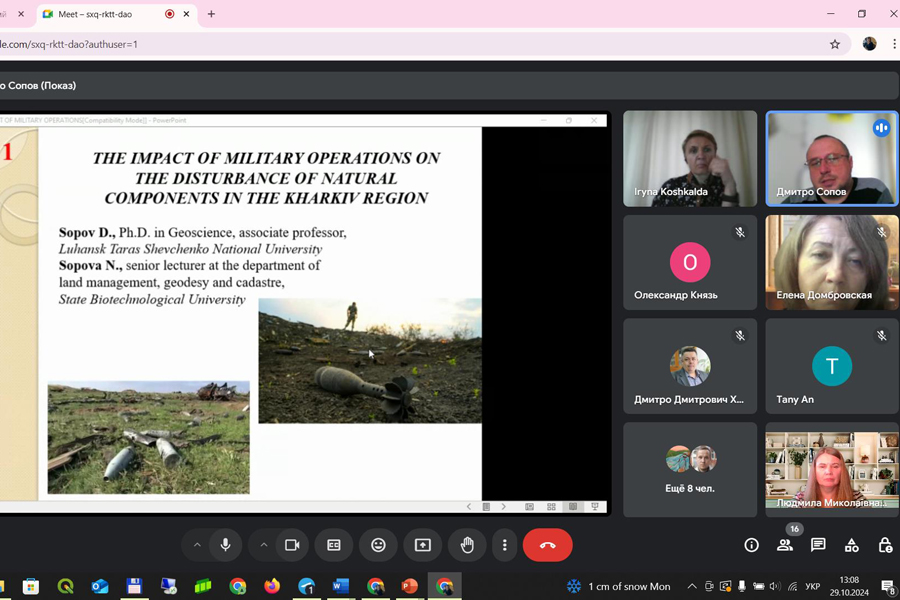Toggle the camera button
The width and height of the screenshot is (900, 600).
coord(292,545)
